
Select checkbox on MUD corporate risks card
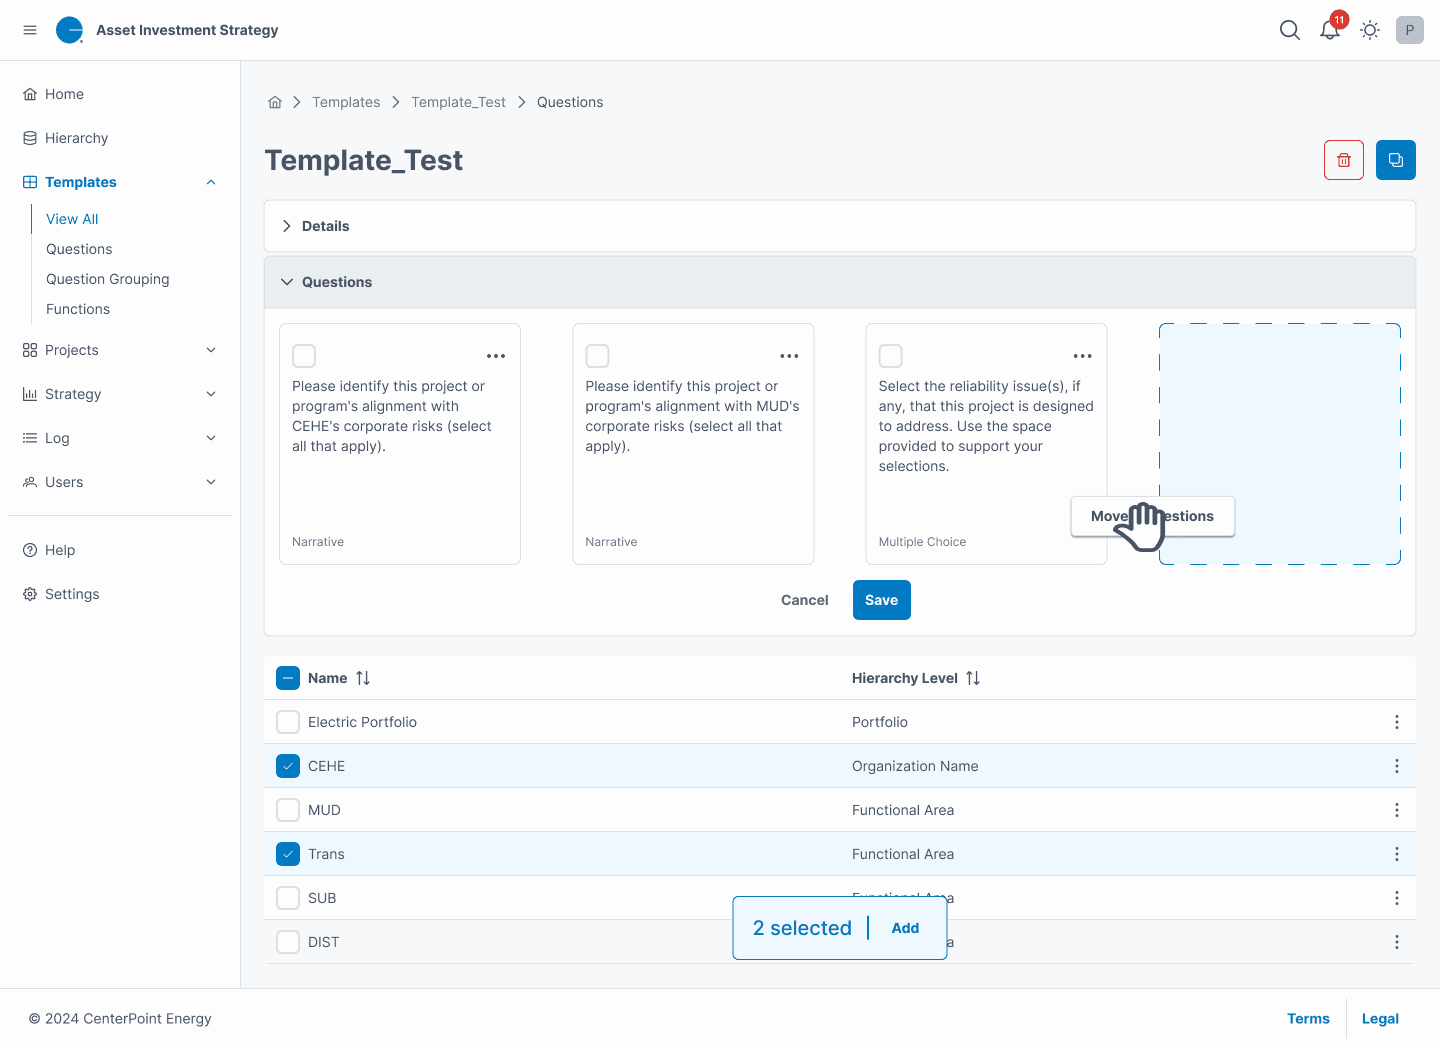597,356
